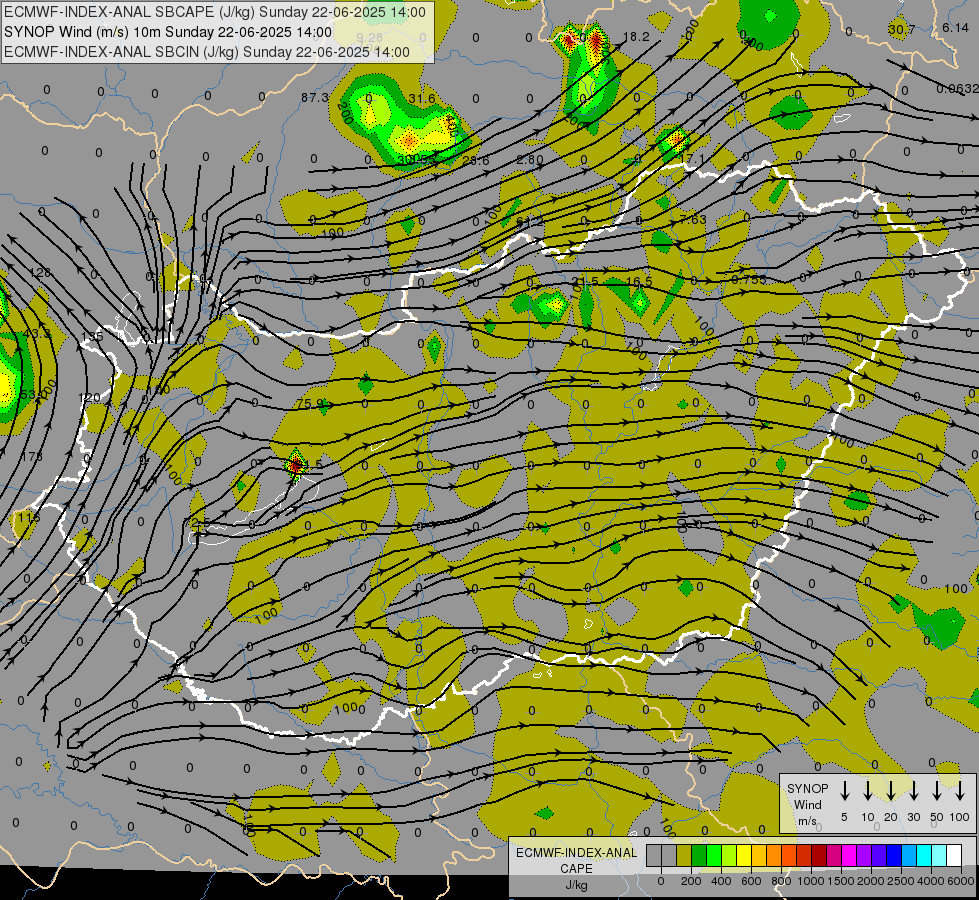Click the 6.14 value on the map
979x900 pixels.
pyautogui.click(x=955, y=27)
